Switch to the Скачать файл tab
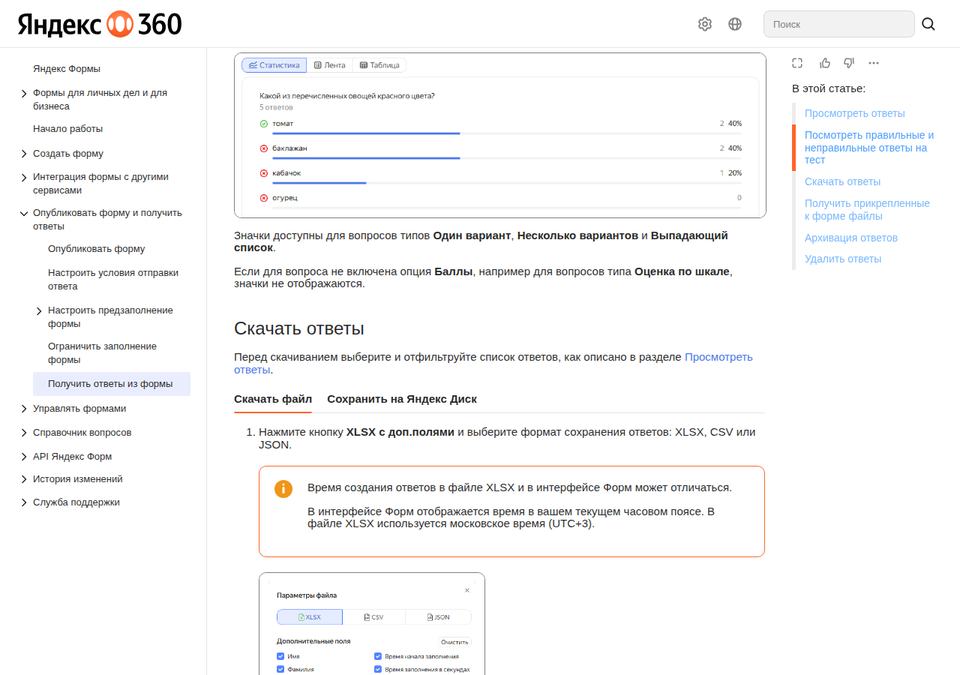This screenshot has height=675, width=960. (273, 399)
